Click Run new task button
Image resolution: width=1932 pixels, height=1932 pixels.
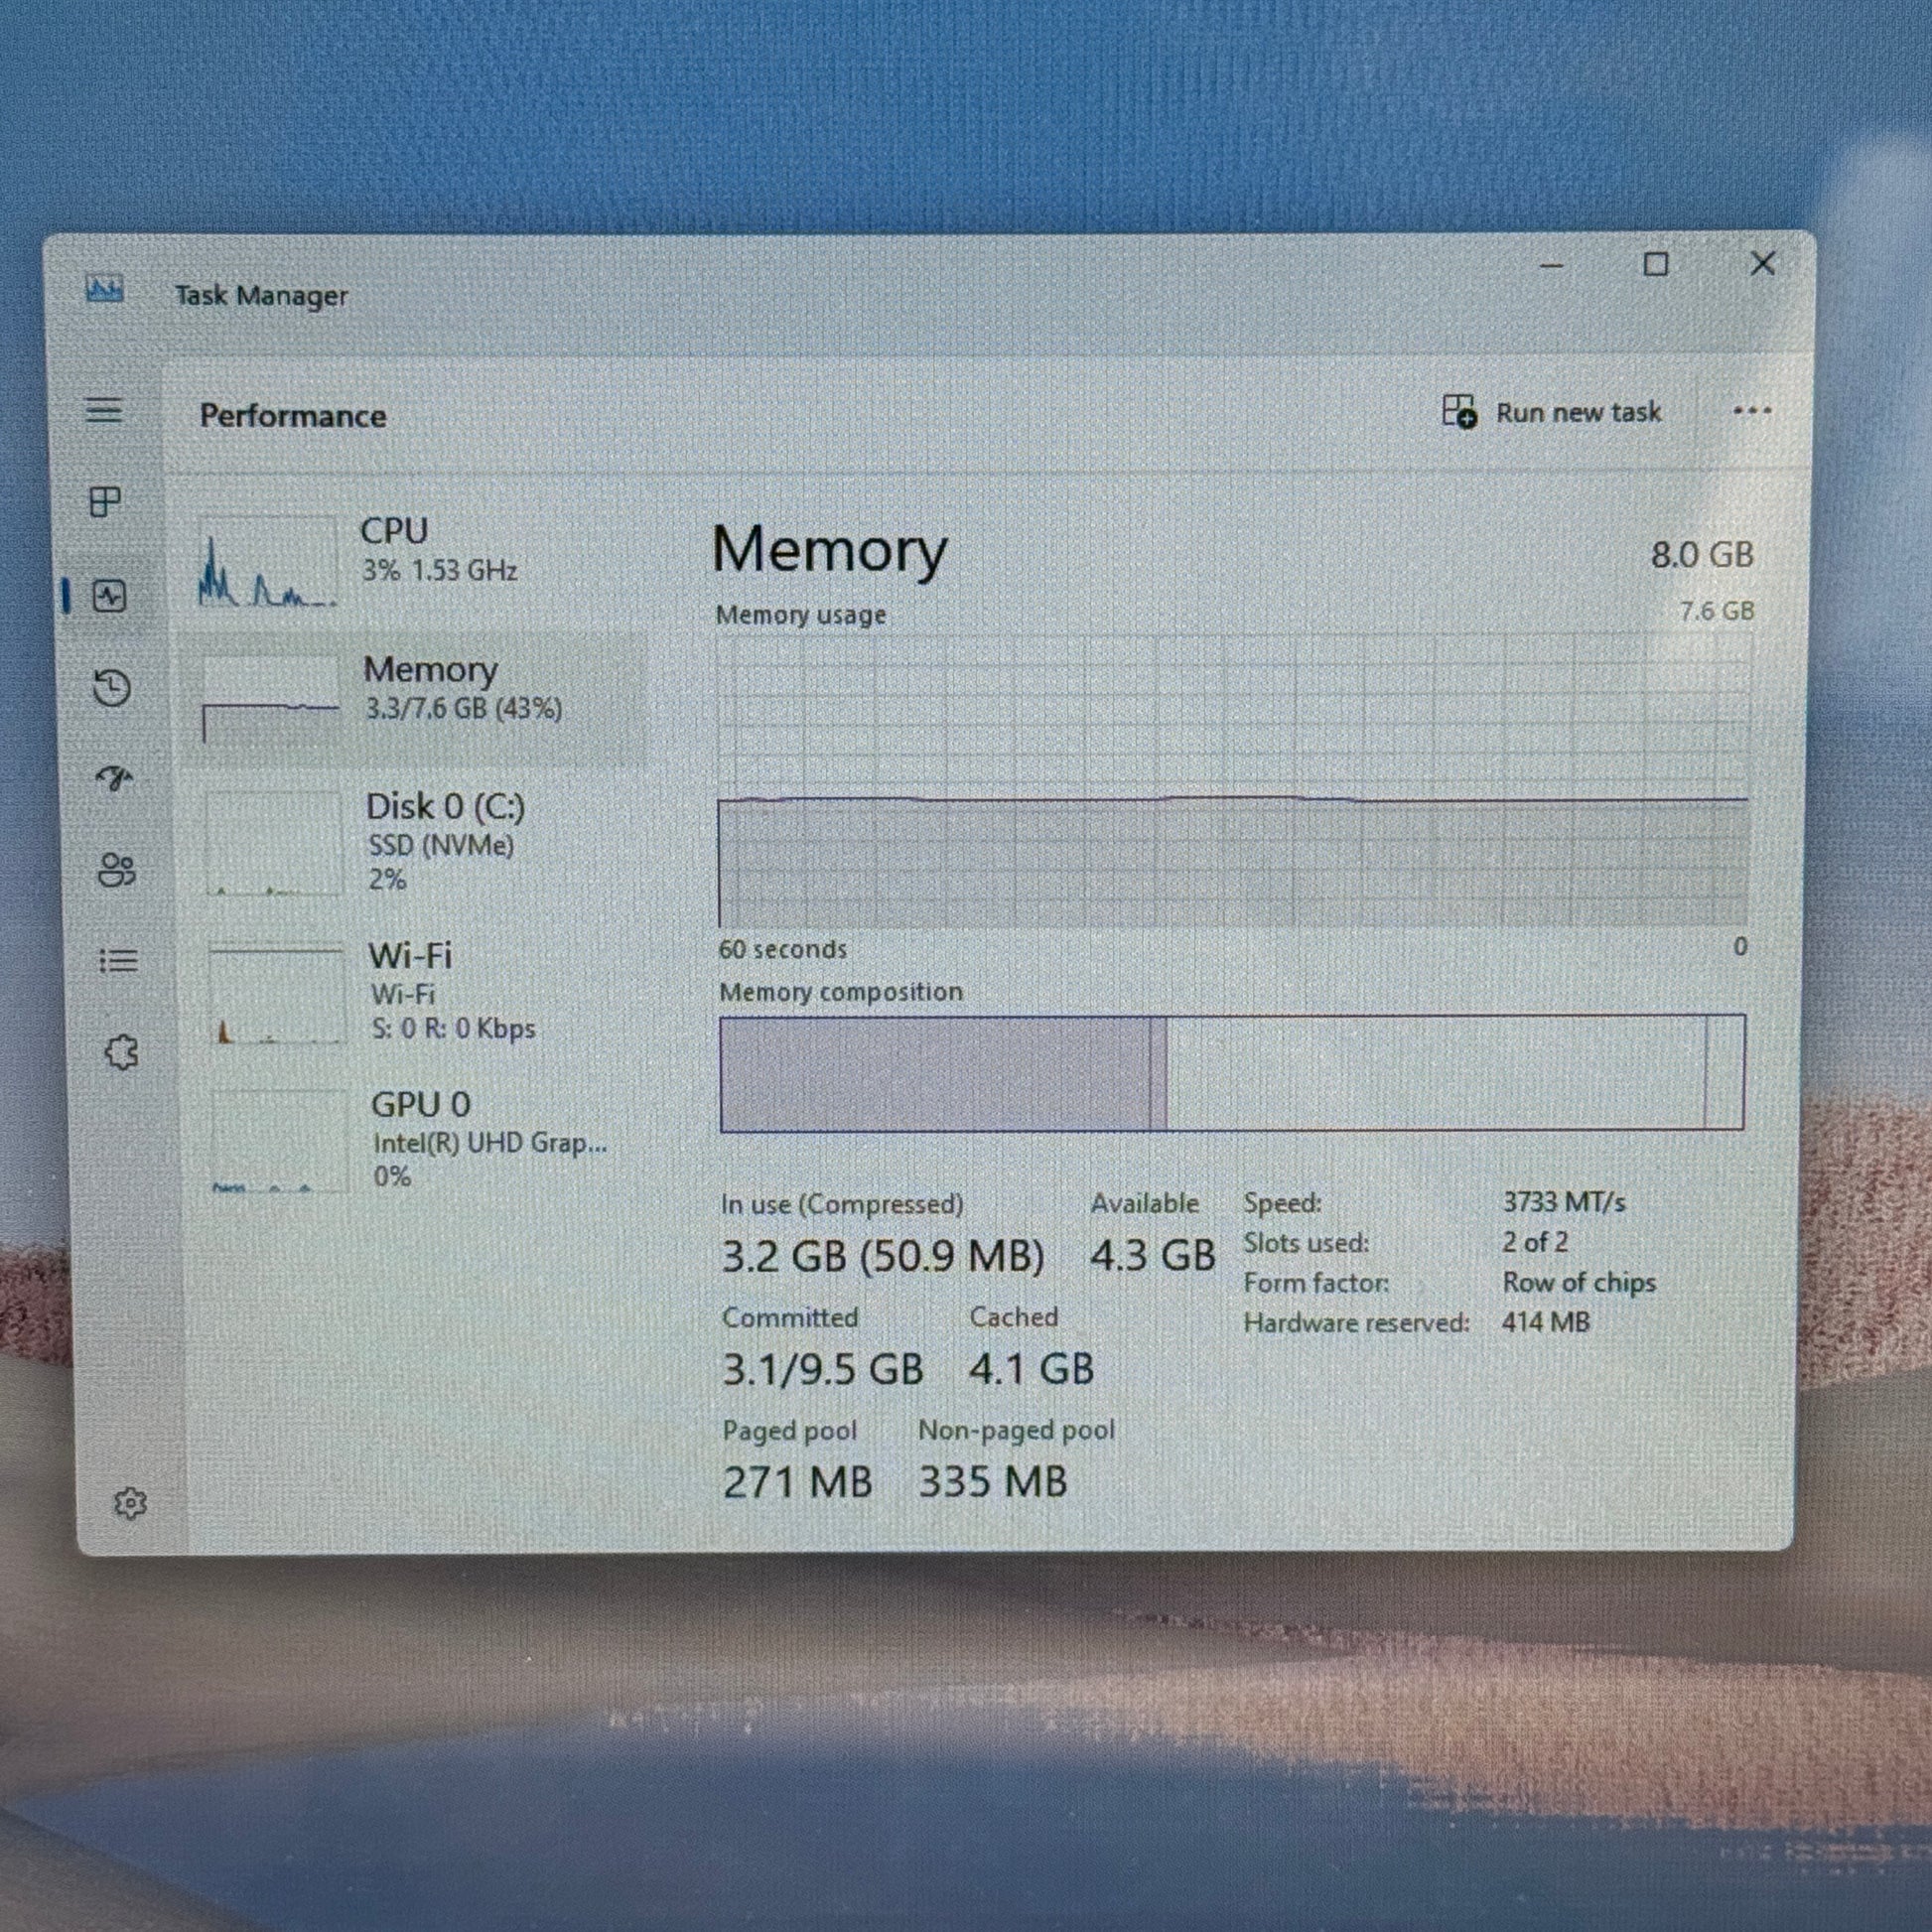1552,412
